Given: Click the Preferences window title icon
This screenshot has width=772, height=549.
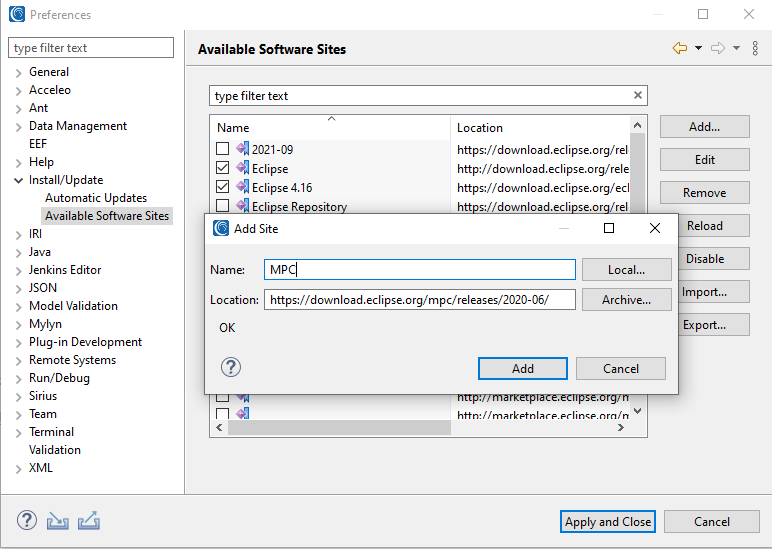Looking at the screenshot, I should coord(17,14).
